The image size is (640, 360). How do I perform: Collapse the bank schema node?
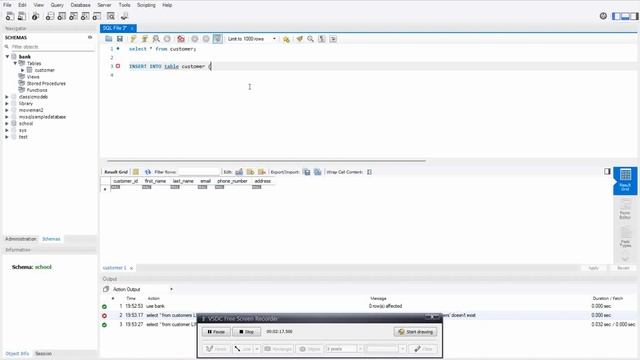(7, 57)
